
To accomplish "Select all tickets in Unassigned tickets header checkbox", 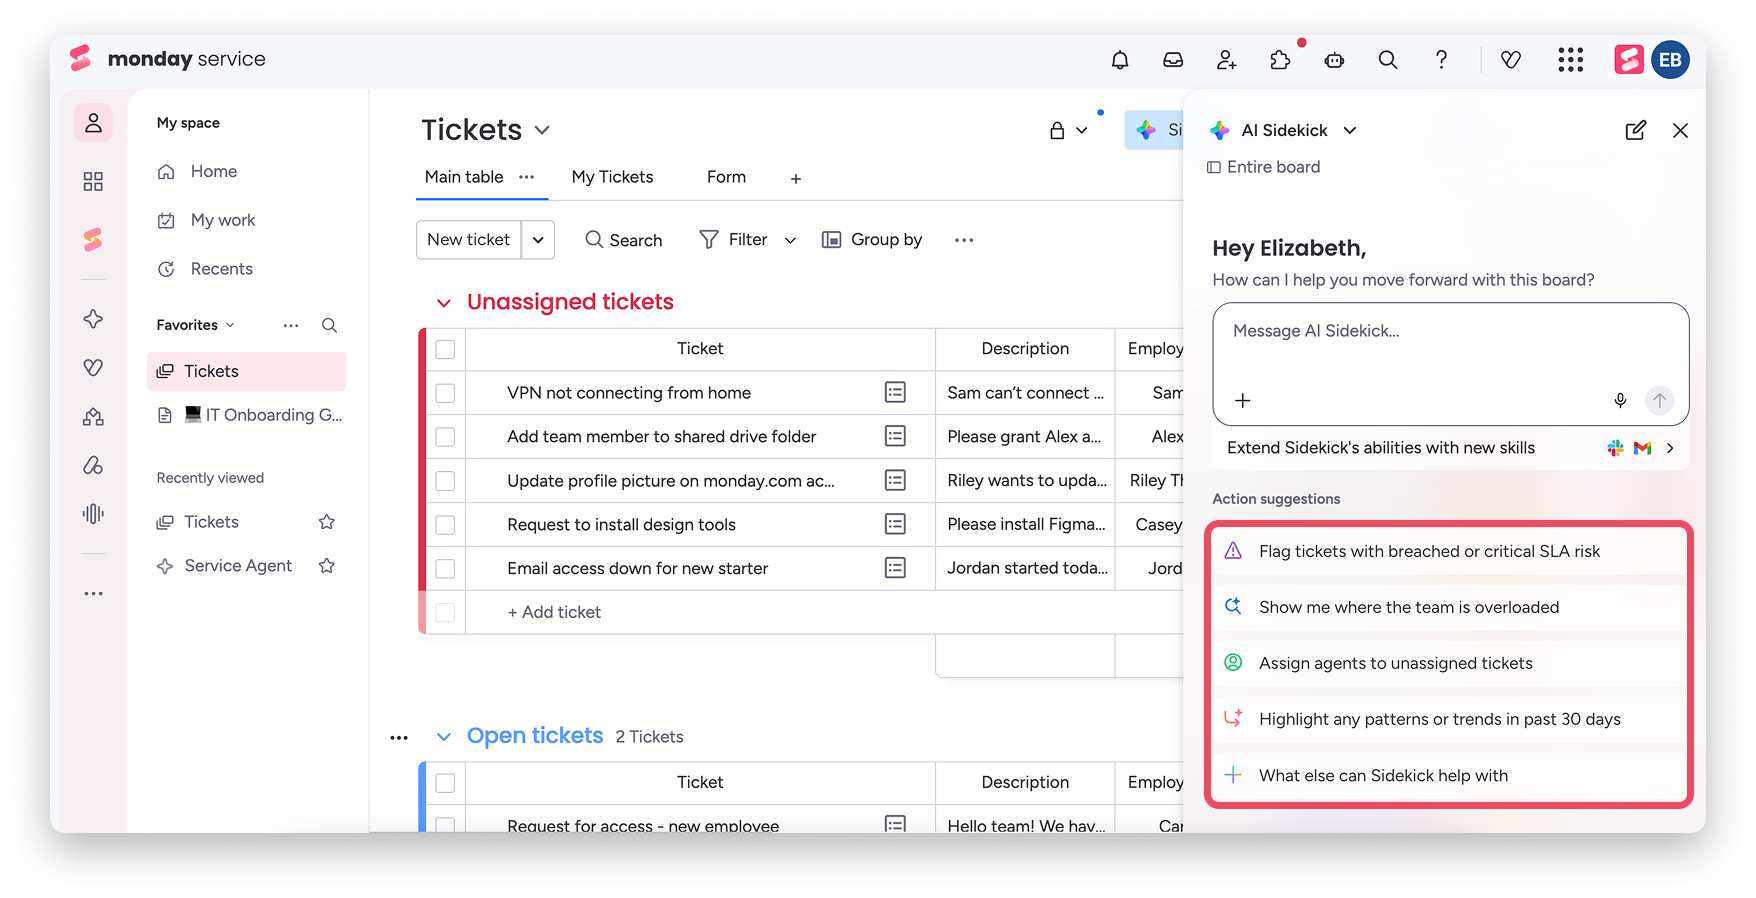I will pos(445,349).
